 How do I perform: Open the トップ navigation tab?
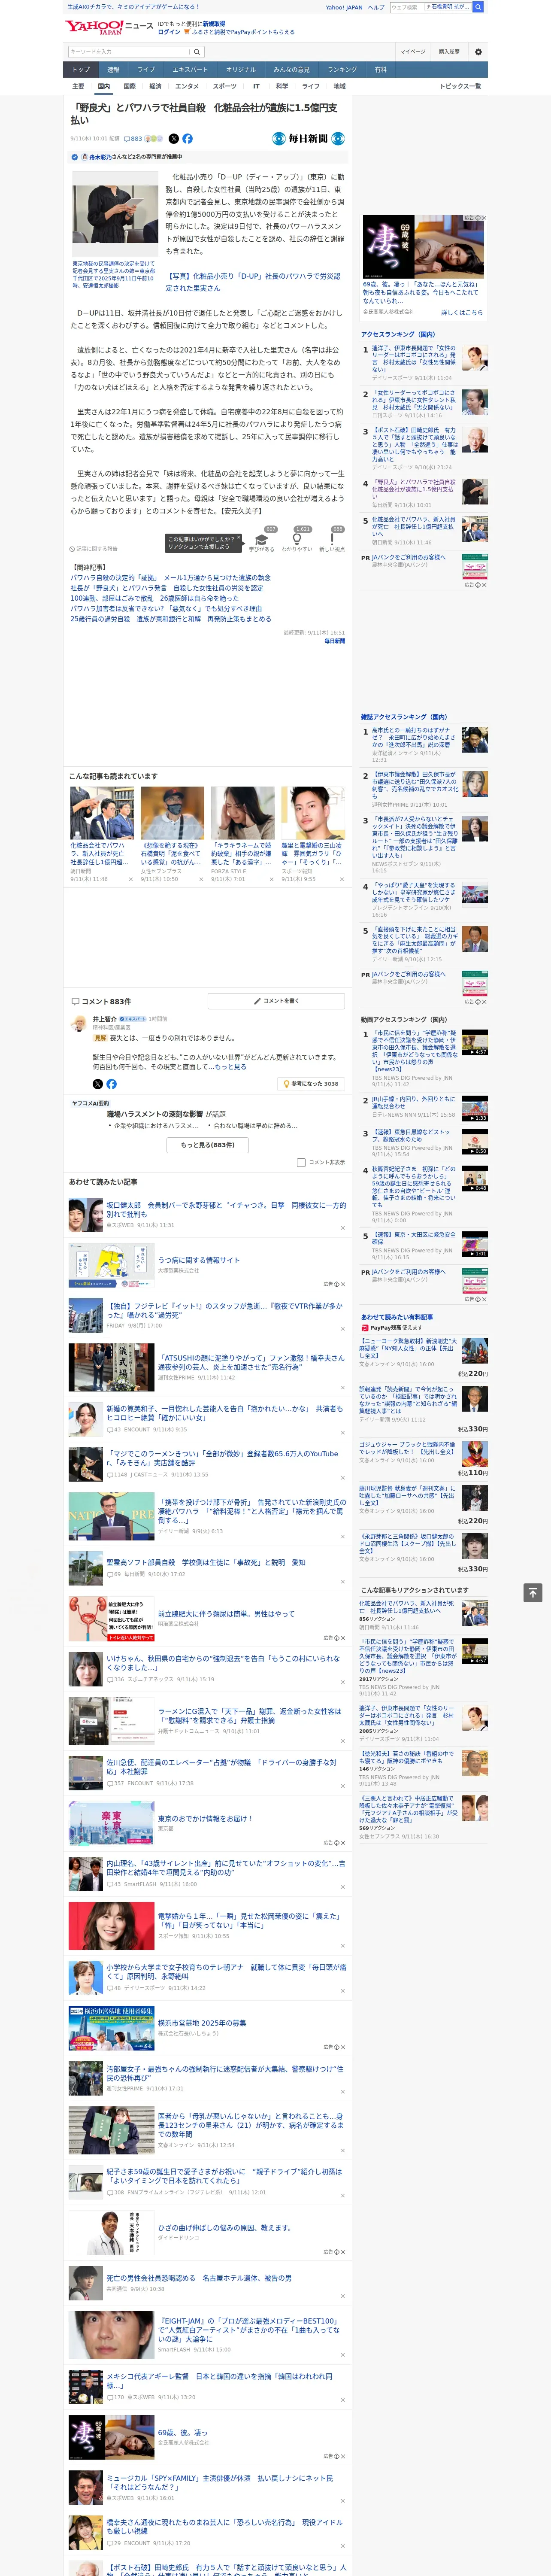(81, 69)
